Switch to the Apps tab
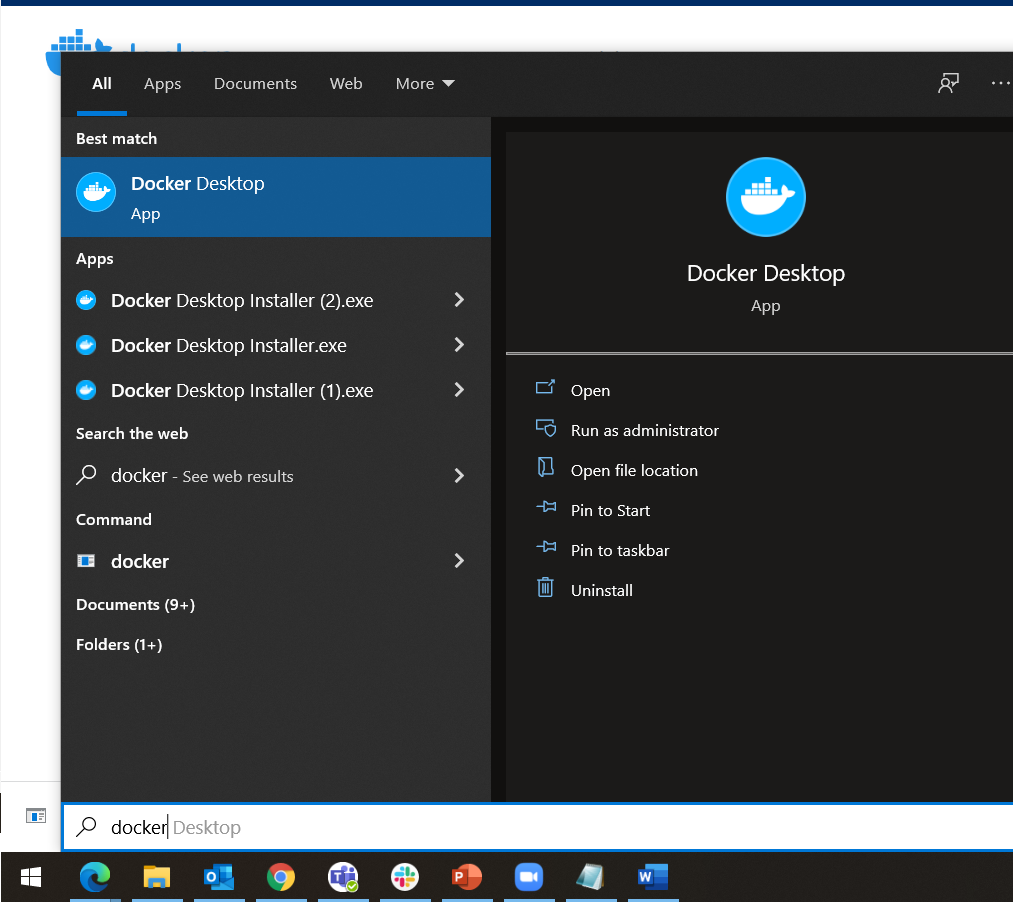 (x=162, y=83)
